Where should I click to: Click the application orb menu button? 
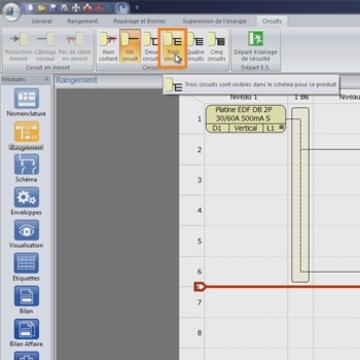point(11,11)
